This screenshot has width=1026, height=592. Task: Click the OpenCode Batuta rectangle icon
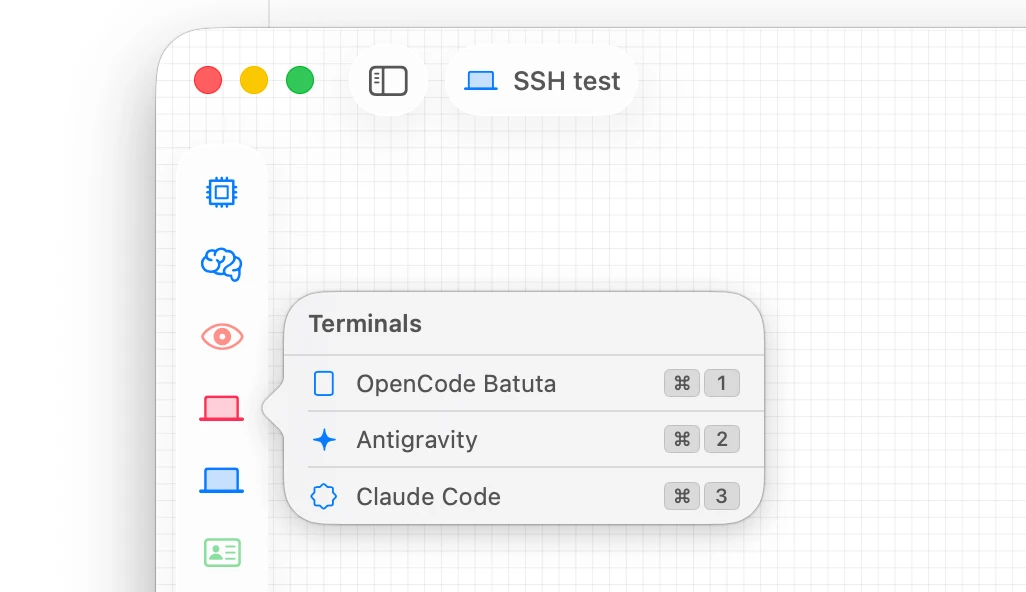[324, 383]
